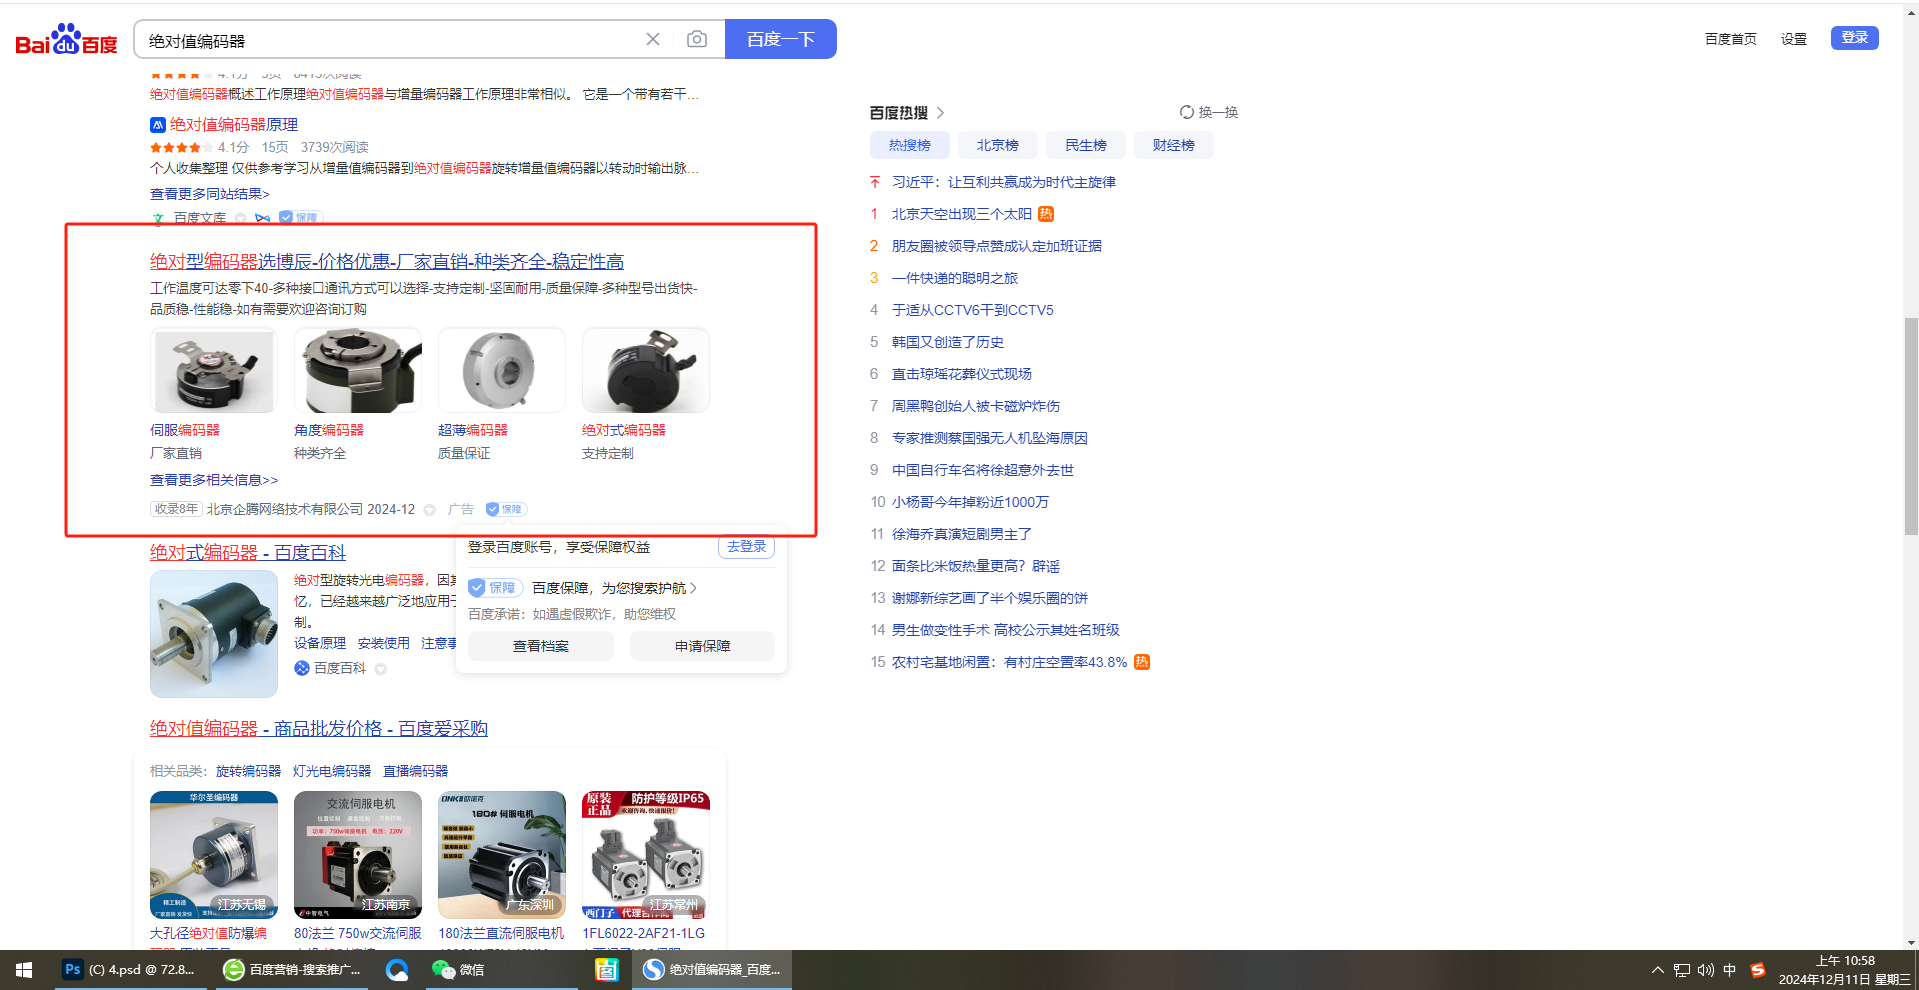This screenshot has height=990, width=1919.
Task: Open hot topic 朋友圈被领导点赞成认定加班证据
Action: 997,246
